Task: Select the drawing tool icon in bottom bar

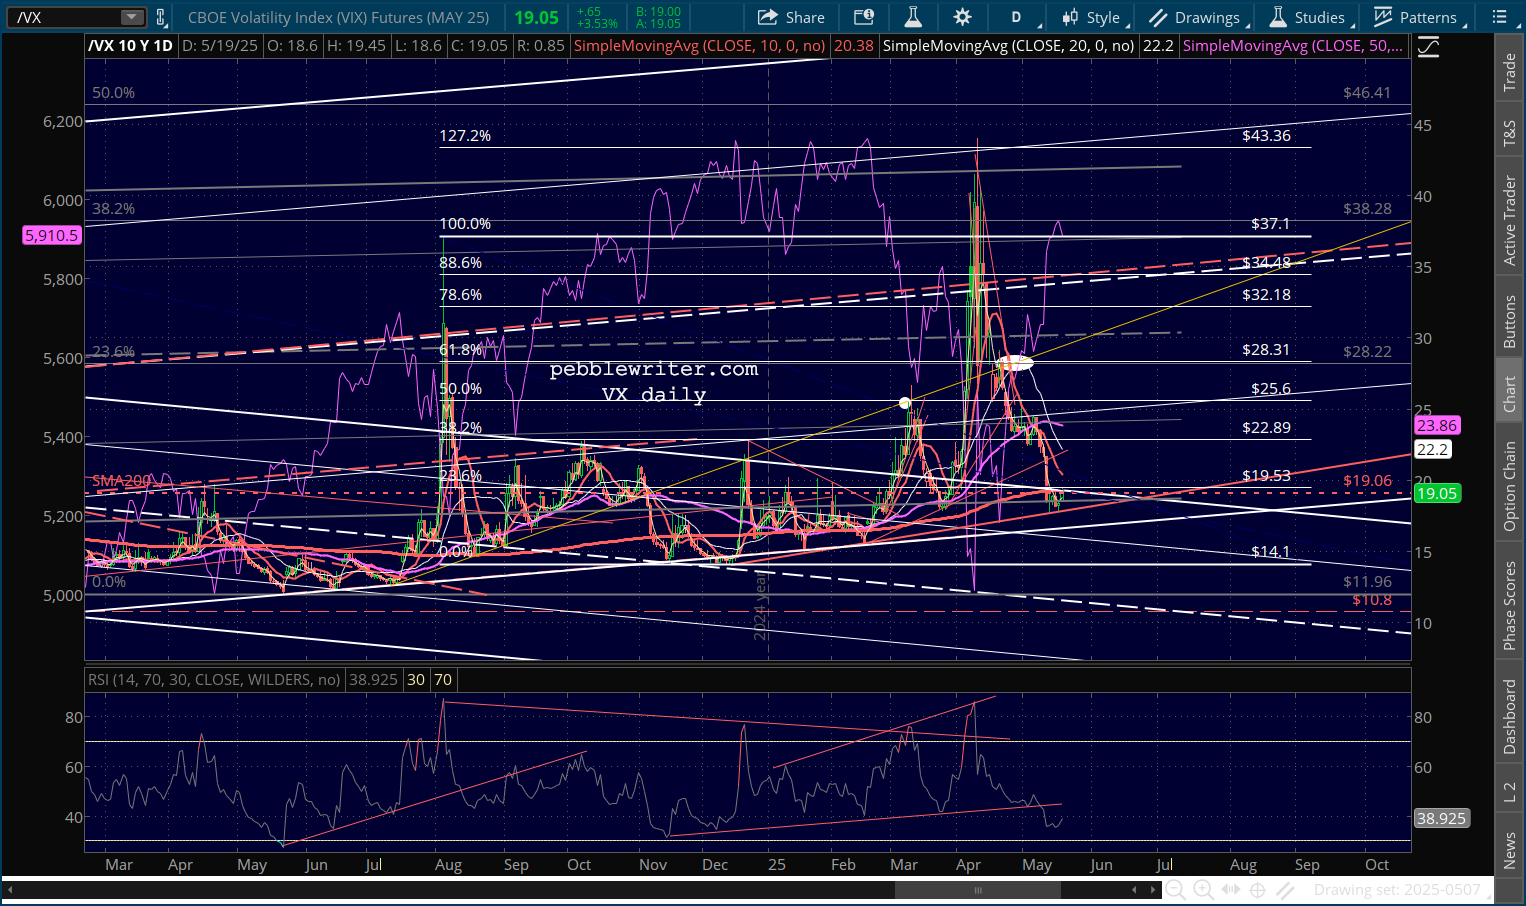Action: (1286, 889)
